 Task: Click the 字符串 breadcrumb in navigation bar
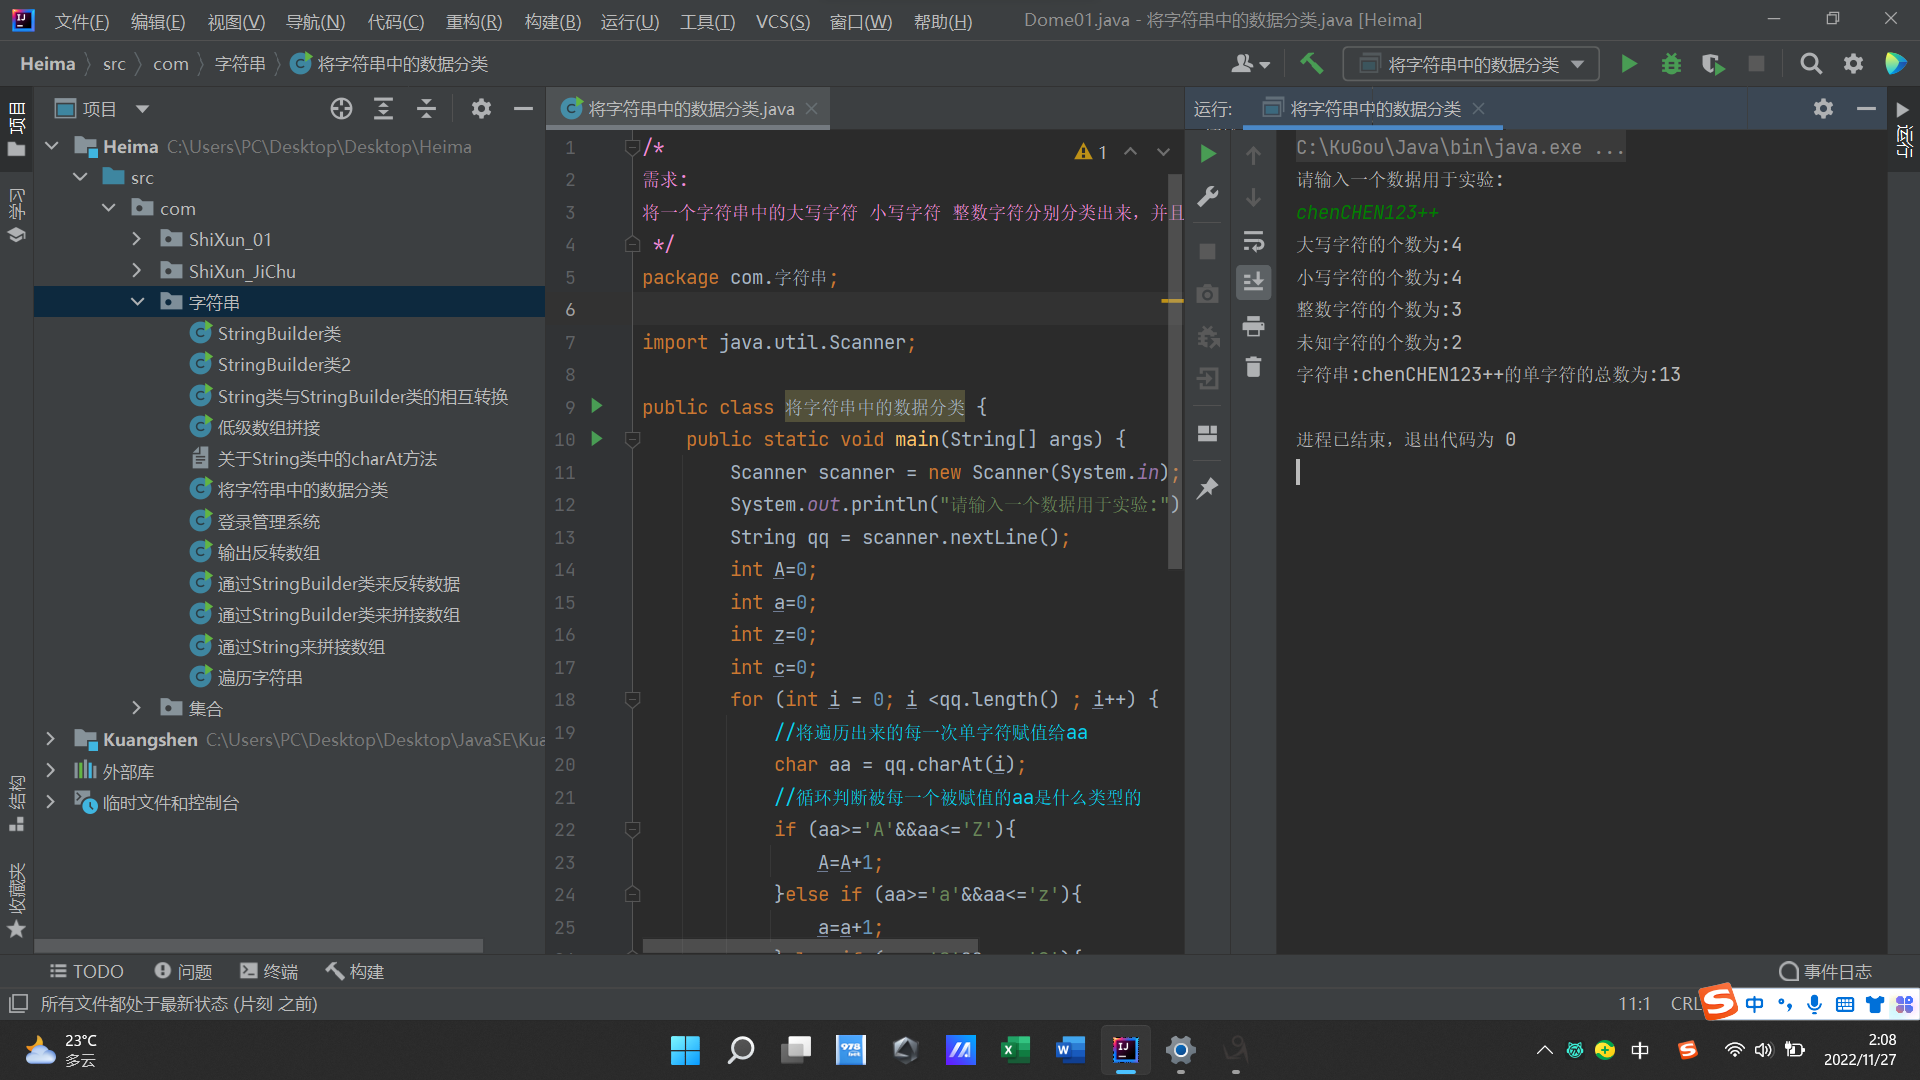tap(240, 64)
